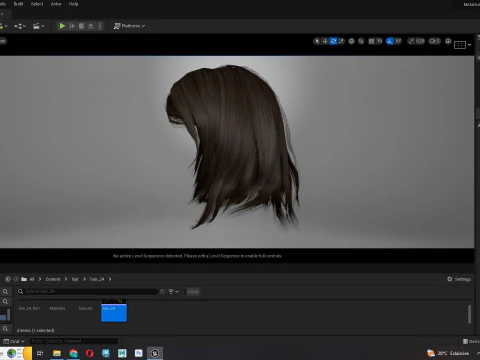The width and height of the screenshot is (480, 360).
Task: Select the Content breadcrumb in the path
Action: coord(53,279)
